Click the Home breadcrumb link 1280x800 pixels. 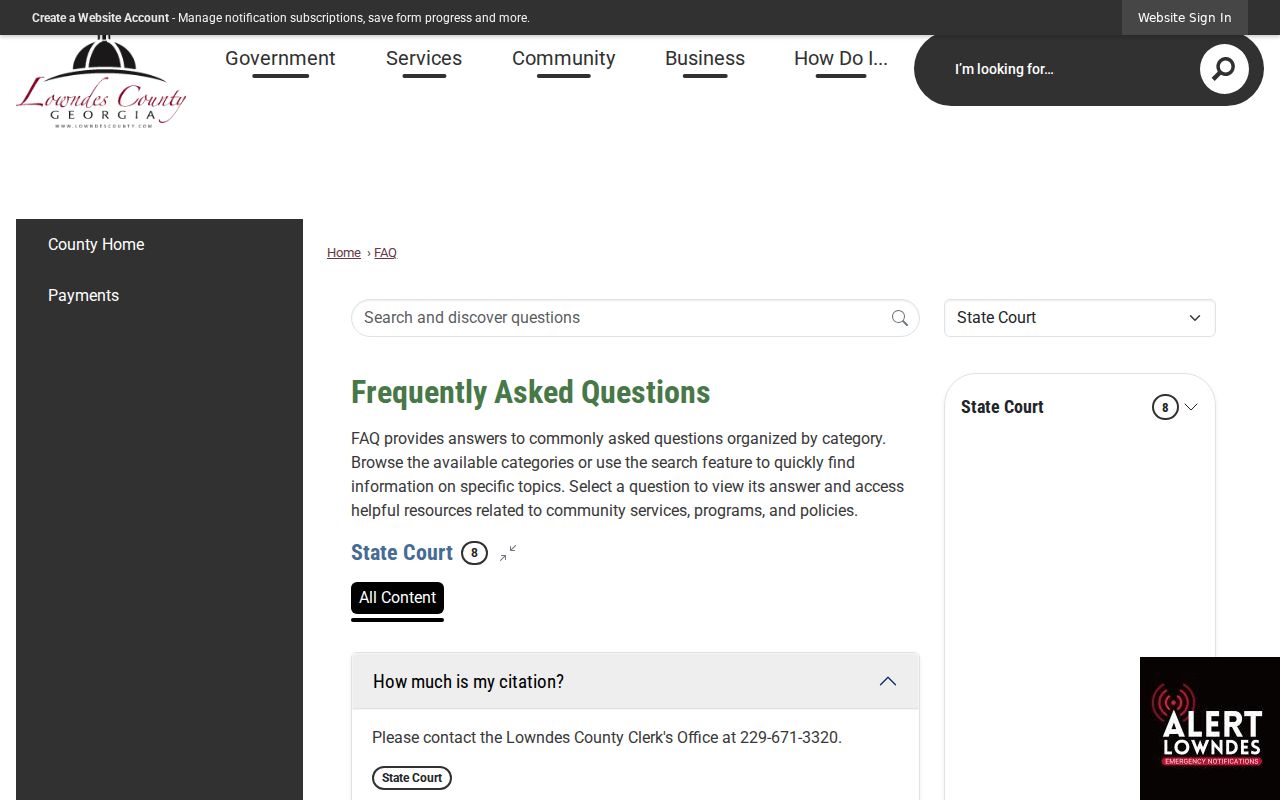coord(344,253)
